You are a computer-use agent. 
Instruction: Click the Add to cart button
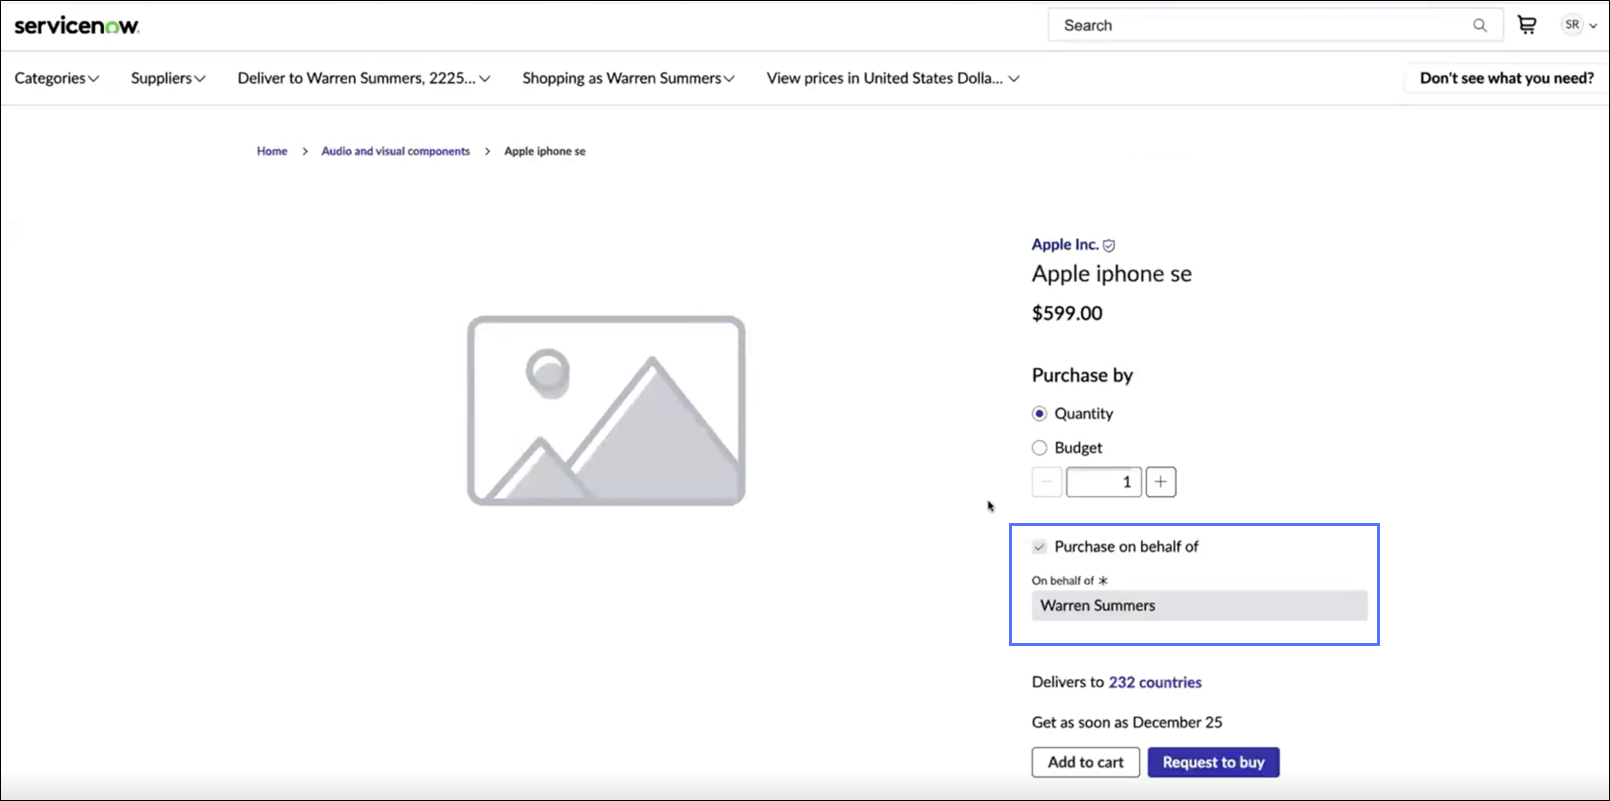tap(1086, 762)
